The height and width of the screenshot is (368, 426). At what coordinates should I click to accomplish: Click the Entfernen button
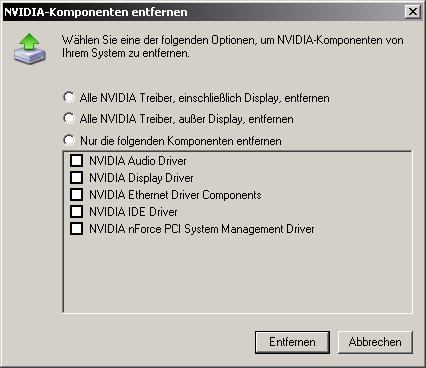click(292, 342)
